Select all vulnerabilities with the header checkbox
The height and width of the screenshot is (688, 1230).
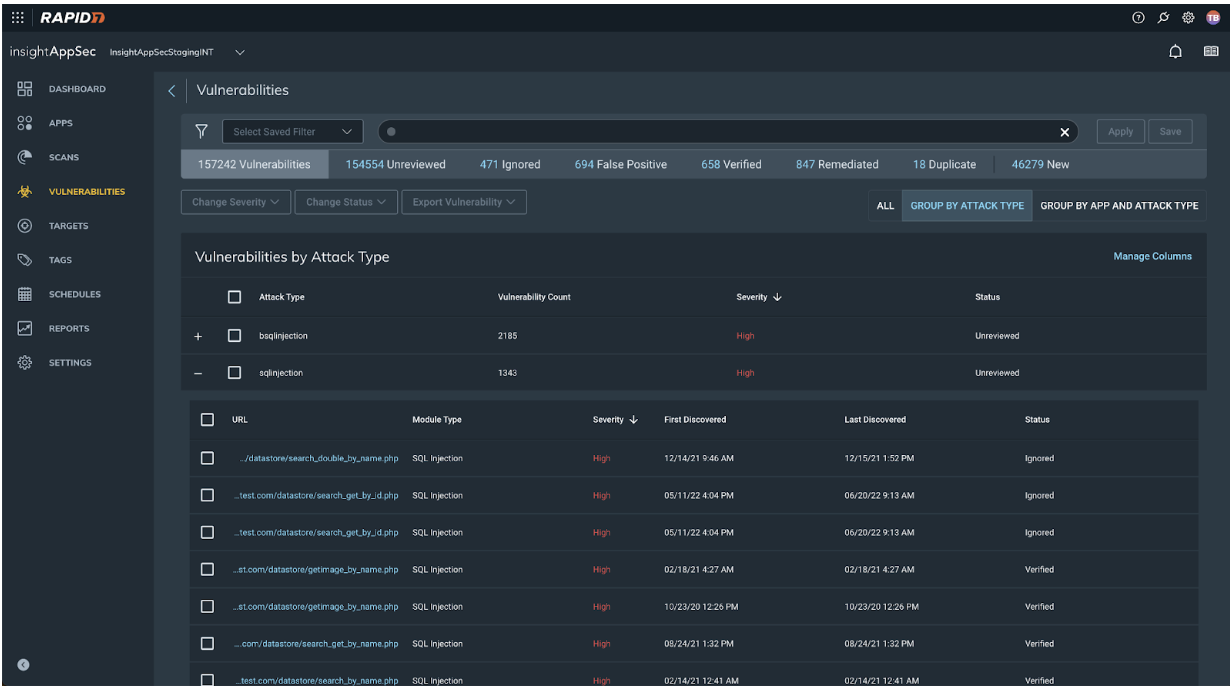click(236, 297)
